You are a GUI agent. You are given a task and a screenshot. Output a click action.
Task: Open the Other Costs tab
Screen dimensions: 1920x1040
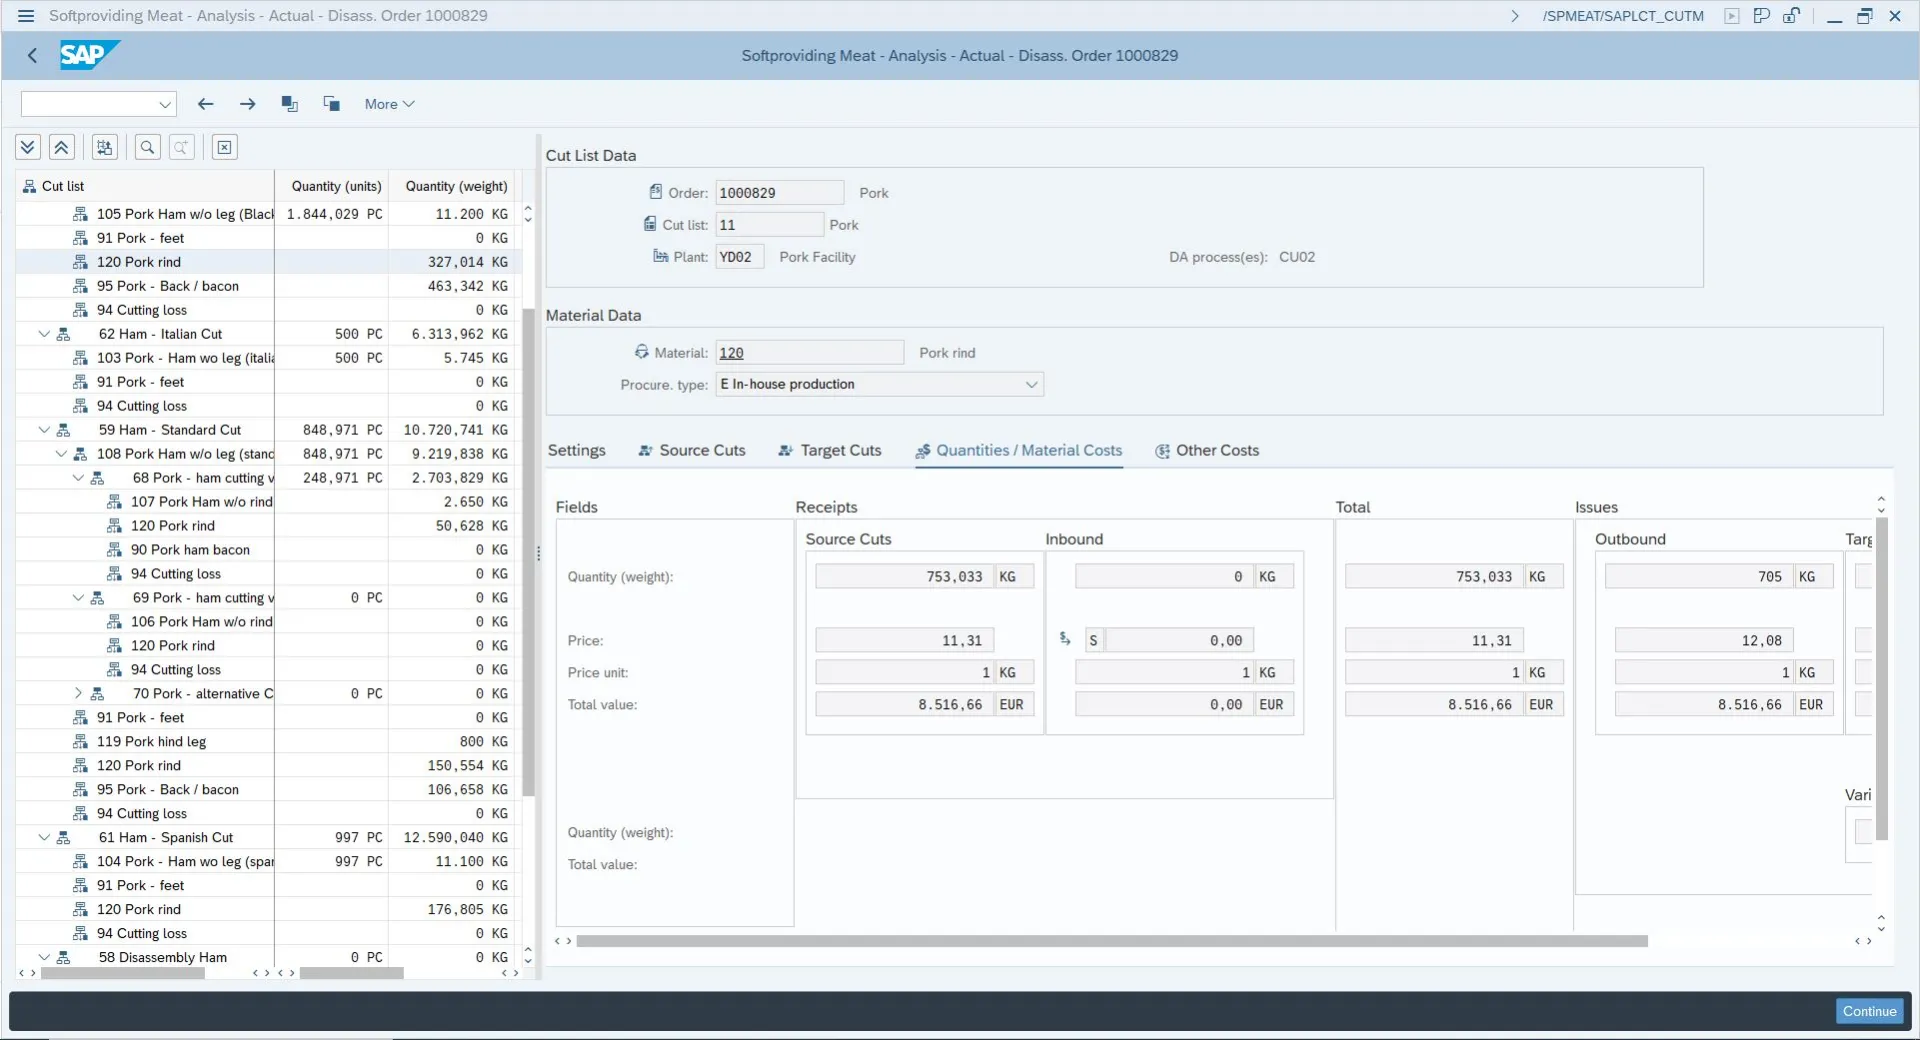click(x=1207, y=450)
